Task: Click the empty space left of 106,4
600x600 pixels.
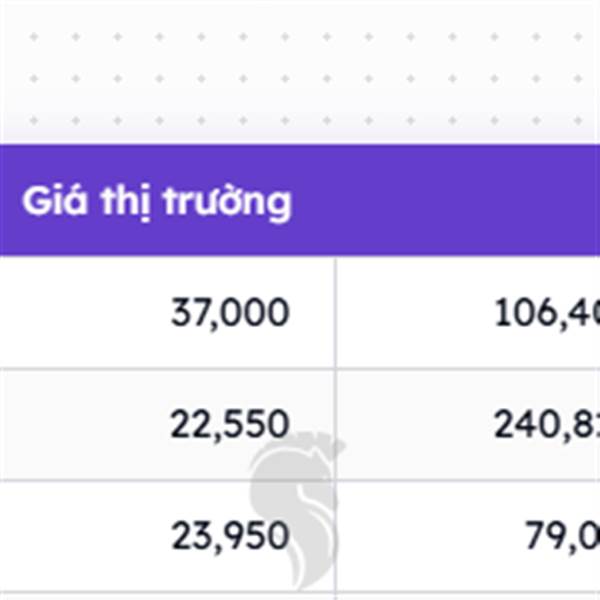Action: coord(415,313)
